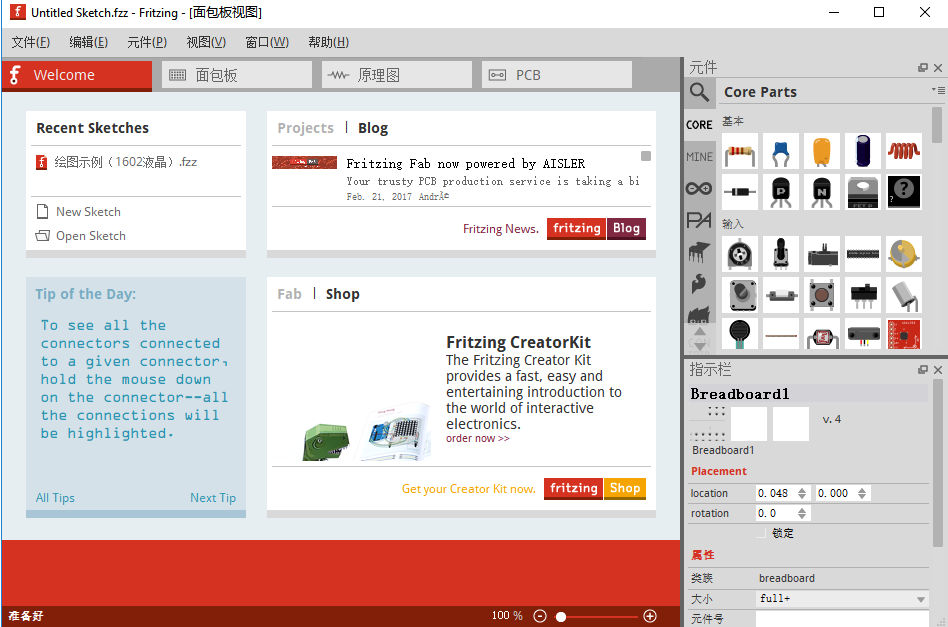Image resolution: width=948 pixels, height=627 pixels.
Task: Switch to the Welcome tab
Action: point(77,75)
